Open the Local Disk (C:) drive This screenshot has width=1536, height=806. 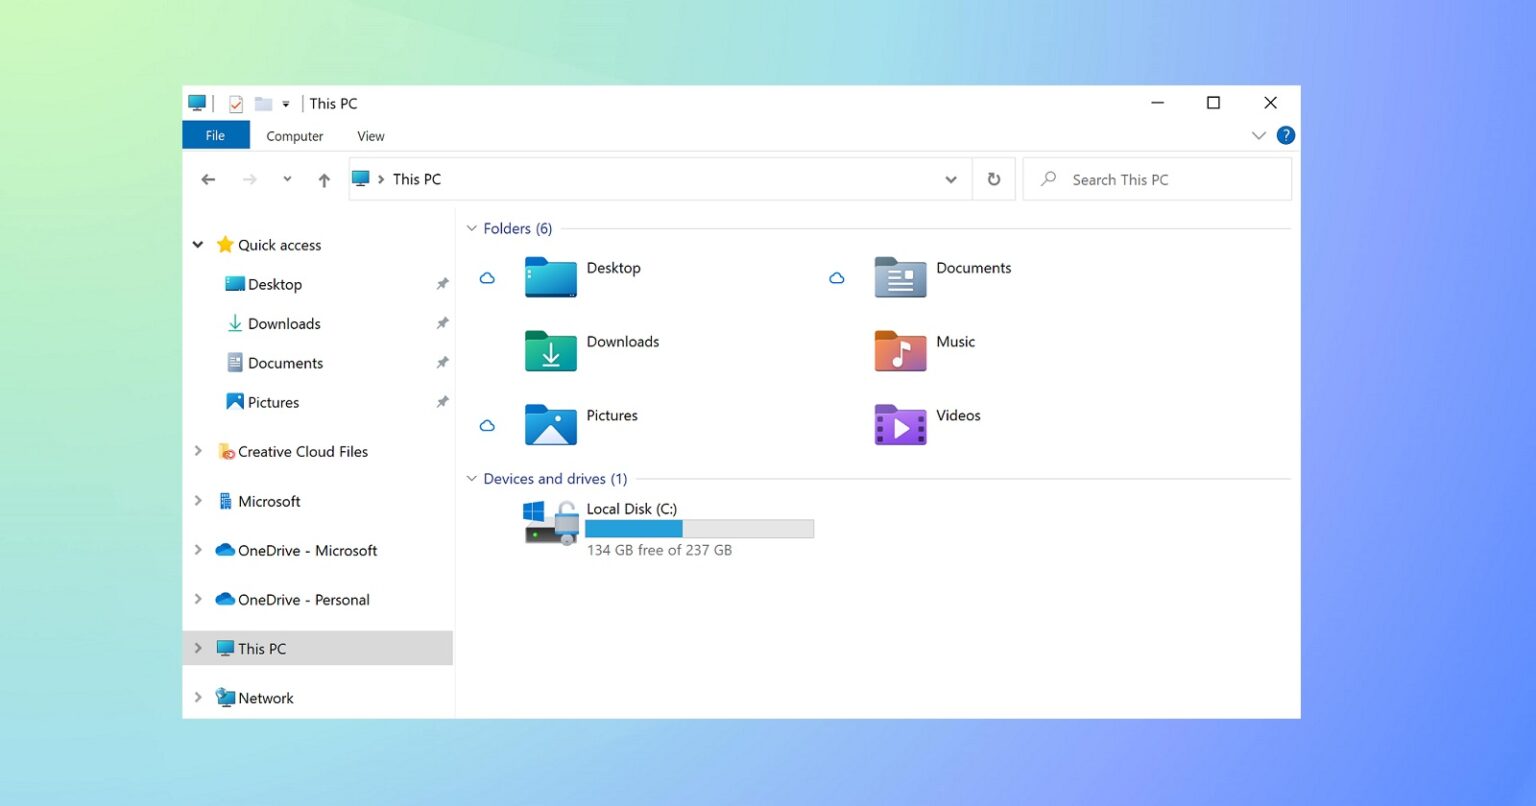632,508
